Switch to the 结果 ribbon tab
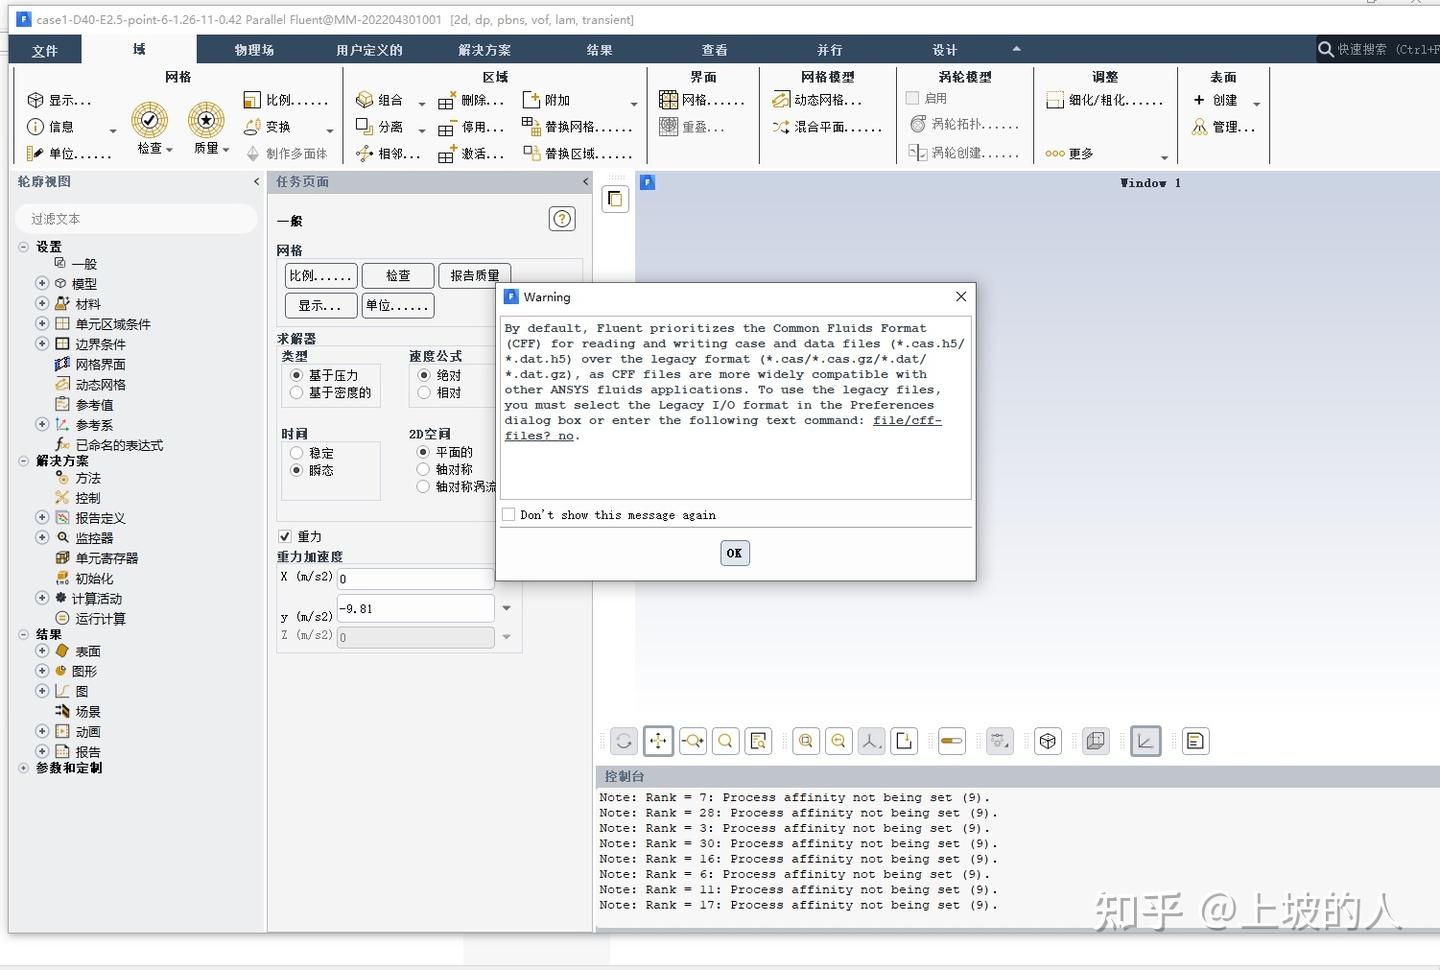Image resolution: width=1440 pixels, height=970 pixels. pyautogui.click(x=599, y=49)
